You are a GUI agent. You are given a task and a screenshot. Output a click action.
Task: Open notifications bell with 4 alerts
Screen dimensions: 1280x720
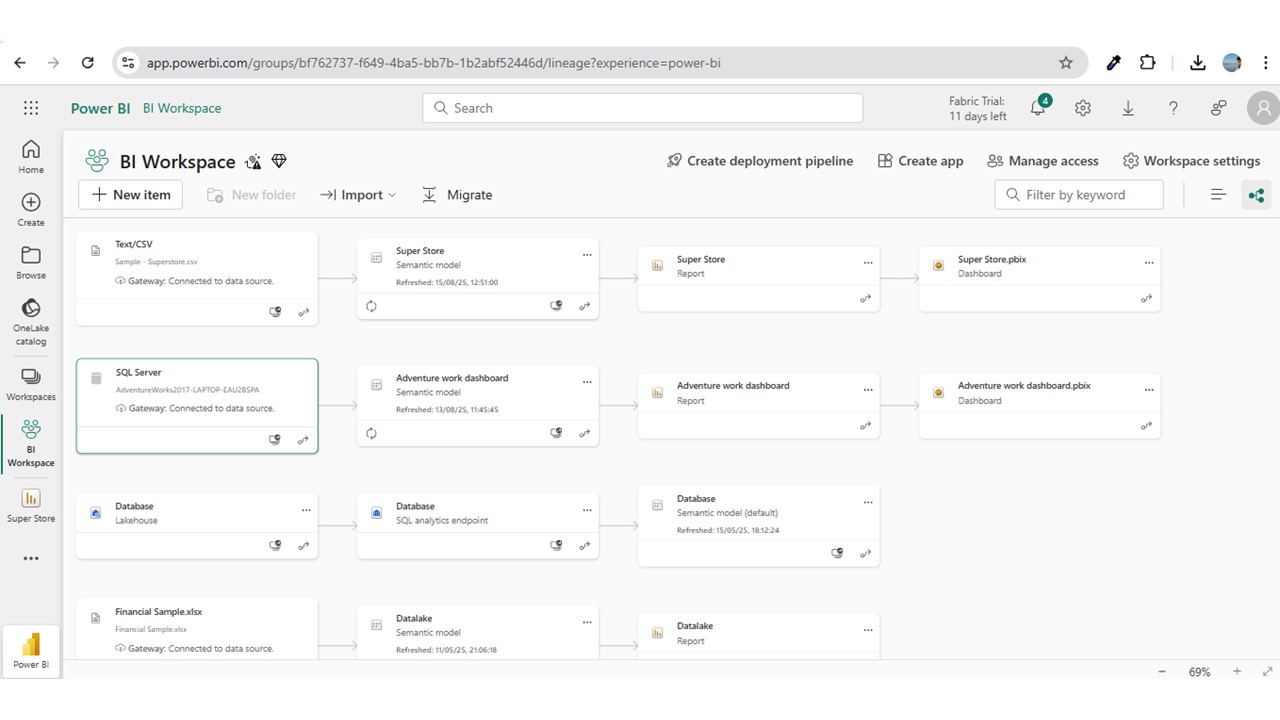(1039, 107)
